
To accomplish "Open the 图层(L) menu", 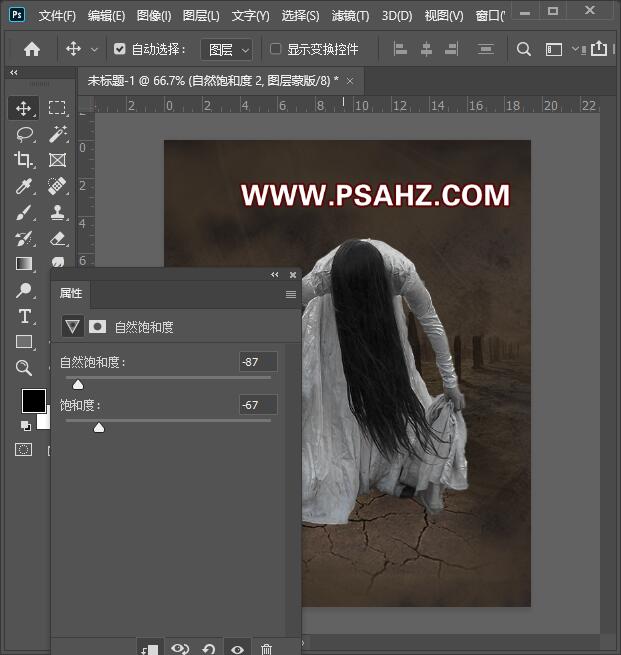I will click(x=201, y=16).
